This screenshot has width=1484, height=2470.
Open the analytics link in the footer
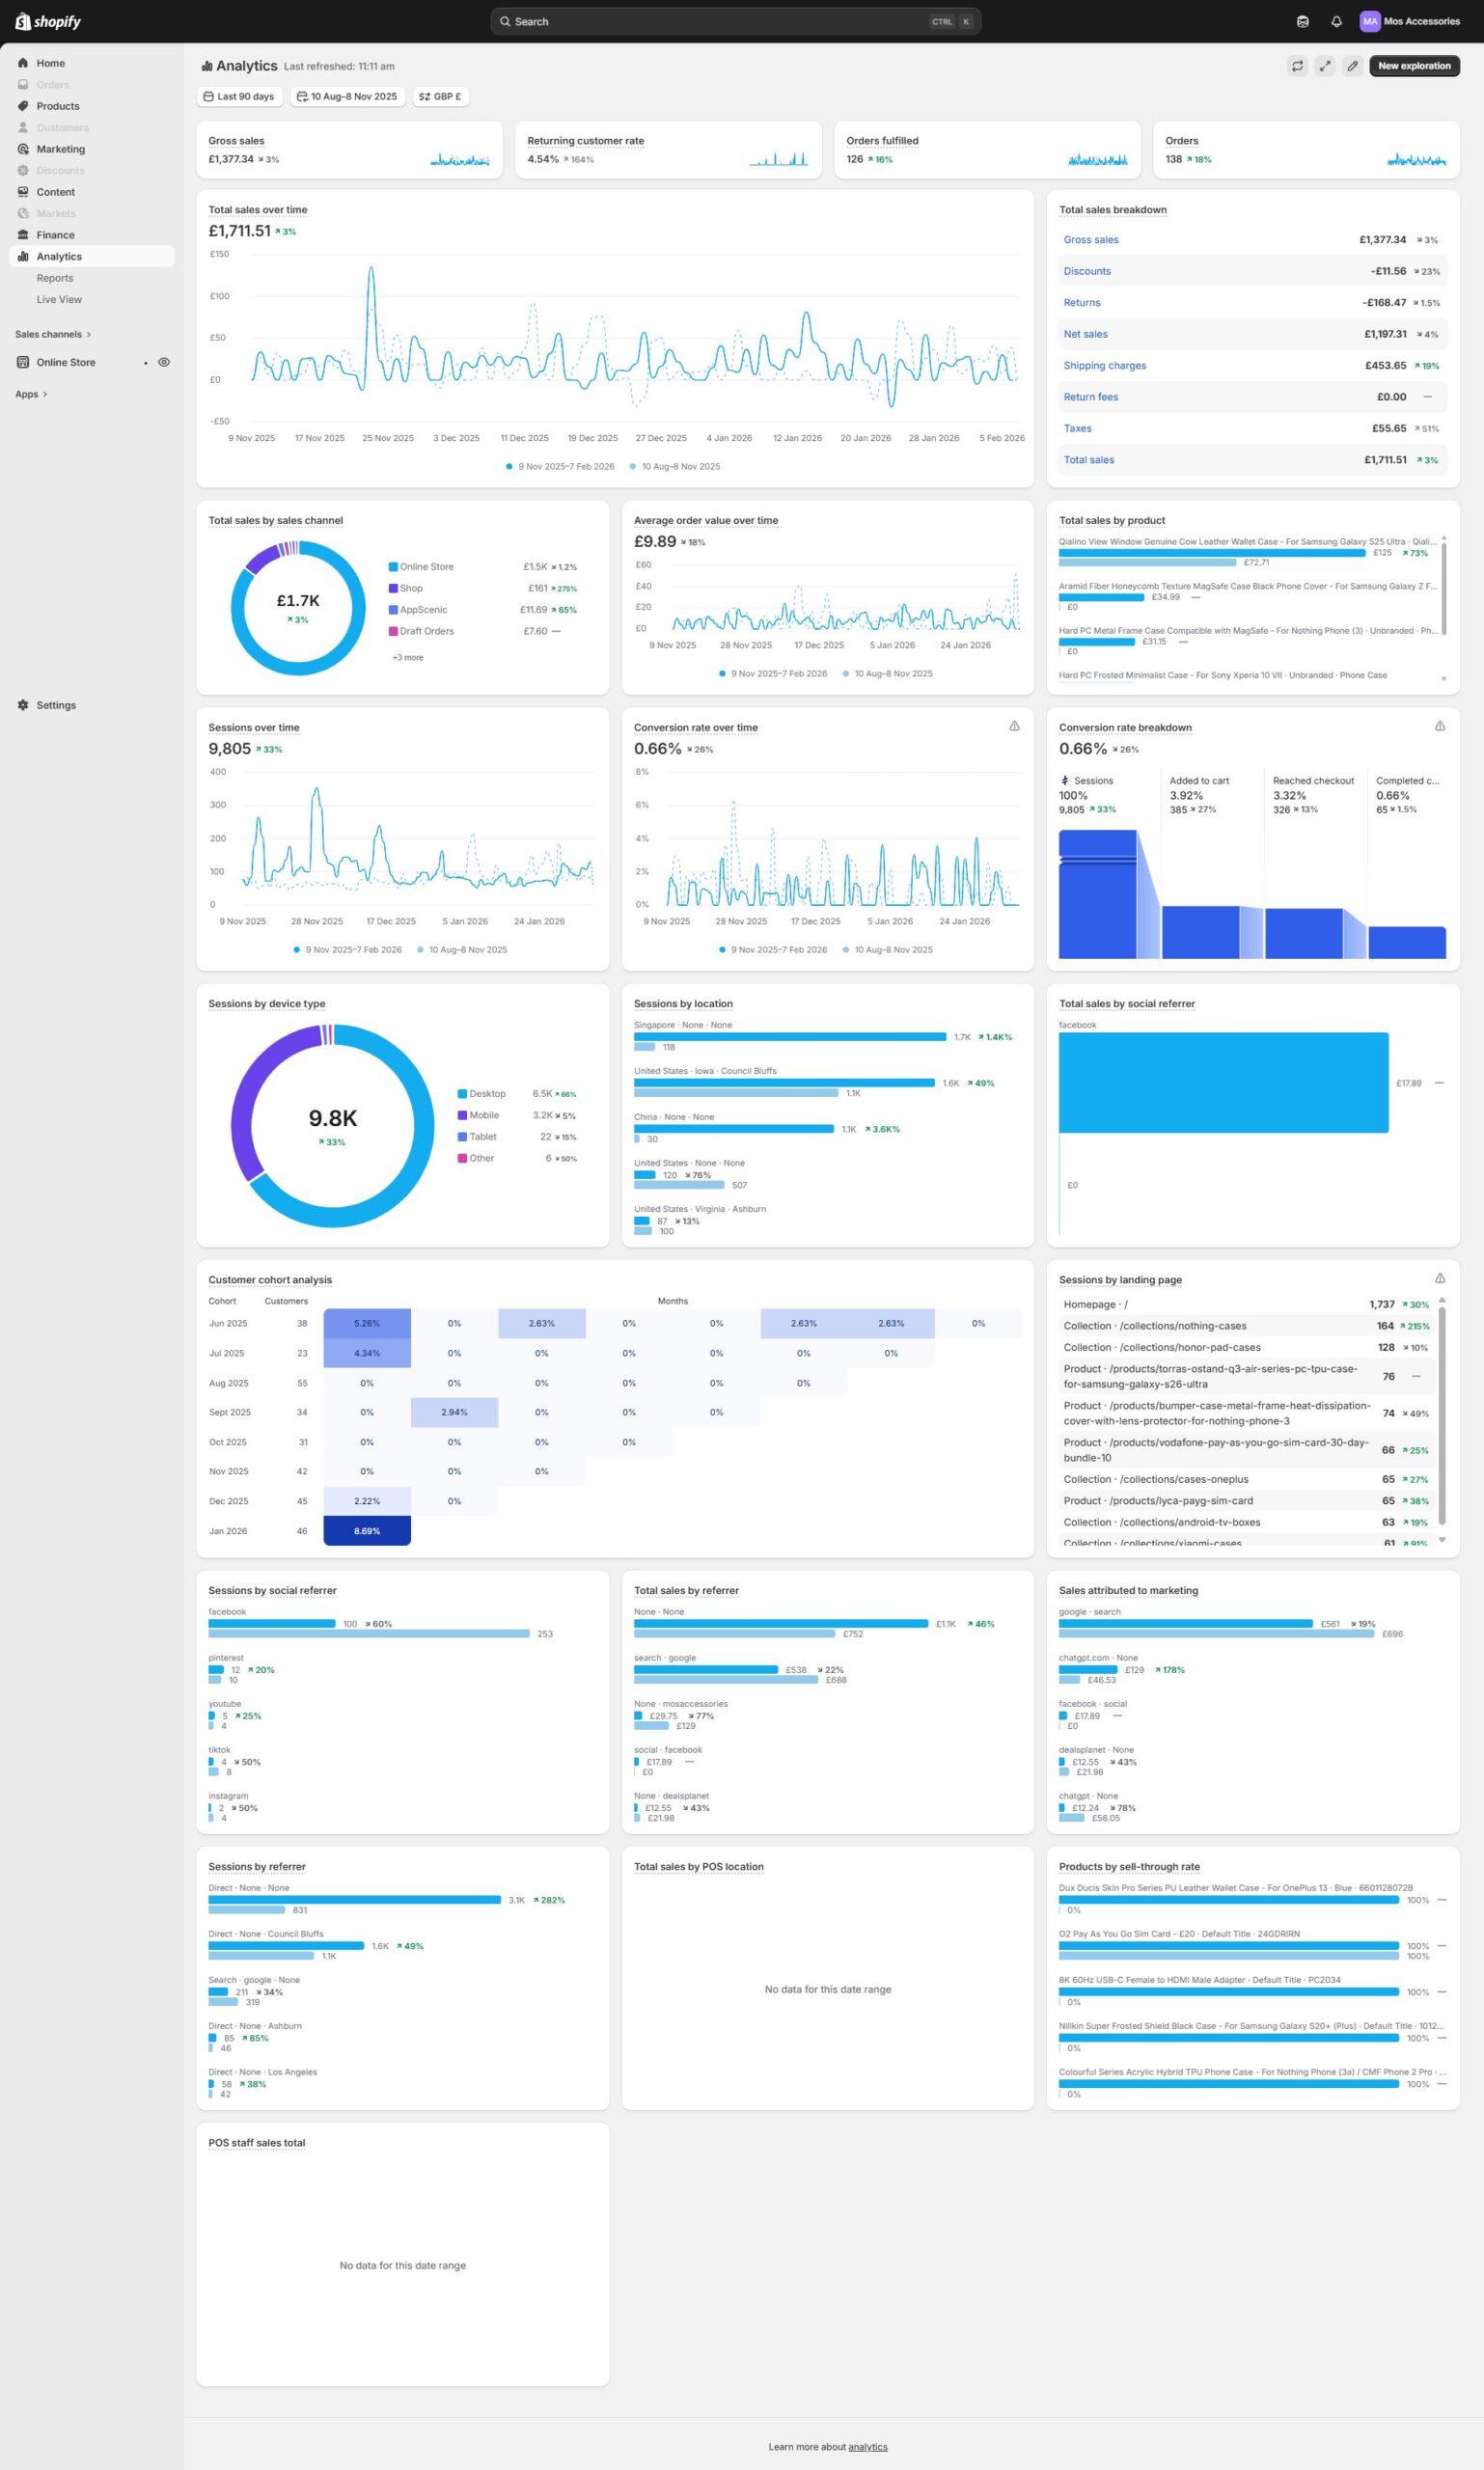pos(867,2446)
